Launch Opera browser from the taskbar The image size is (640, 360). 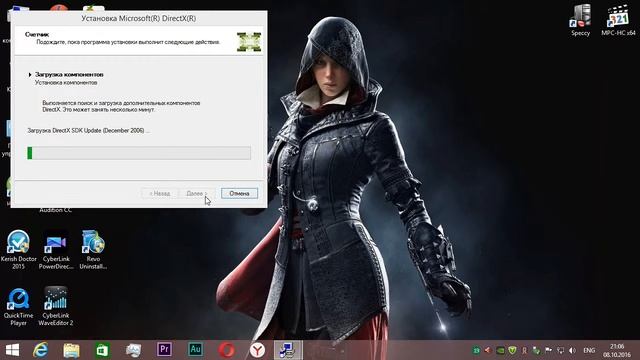pos(226,350)
